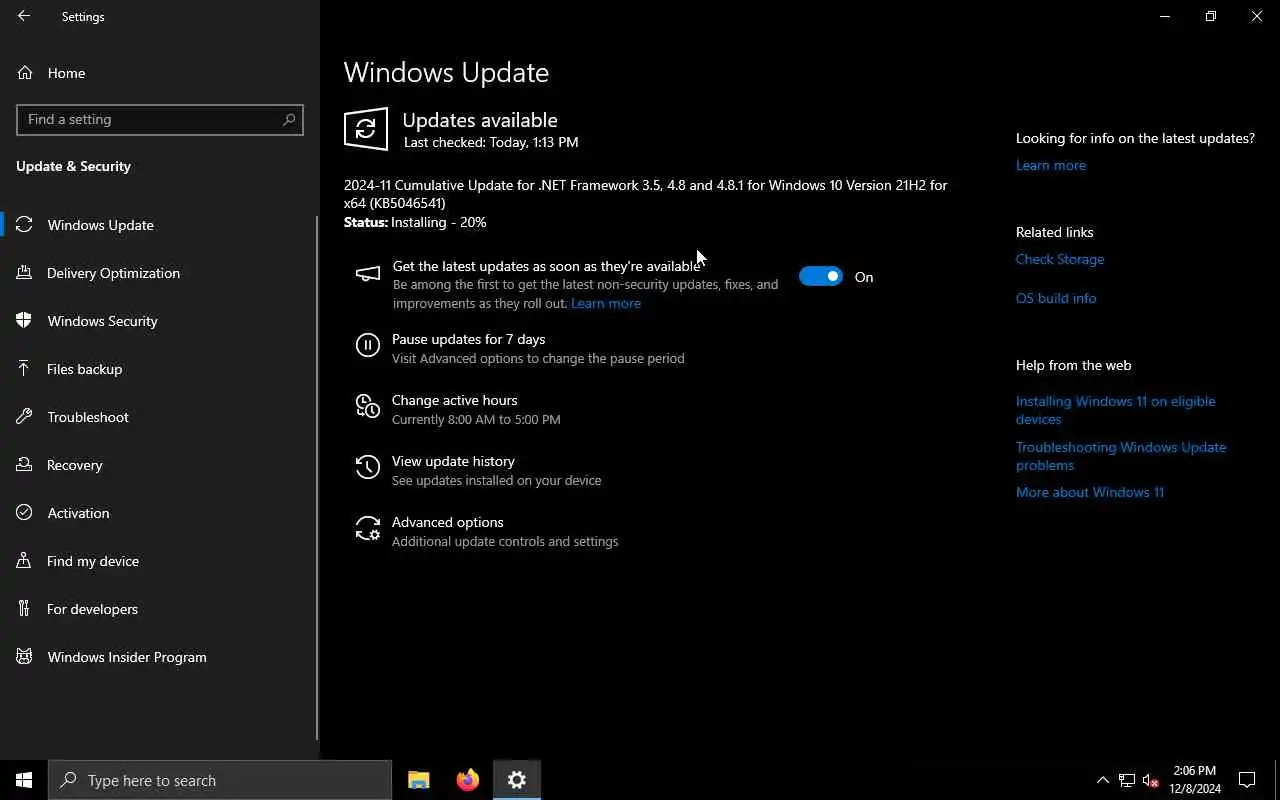
Task: Launch Firefox from the taskbar
Action: 467,780
